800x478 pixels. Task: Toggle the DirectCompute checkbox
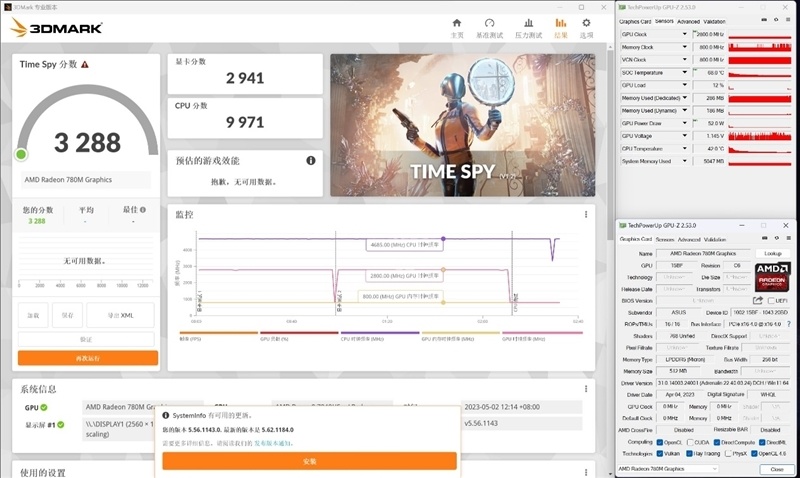click(x=717, y=442)
